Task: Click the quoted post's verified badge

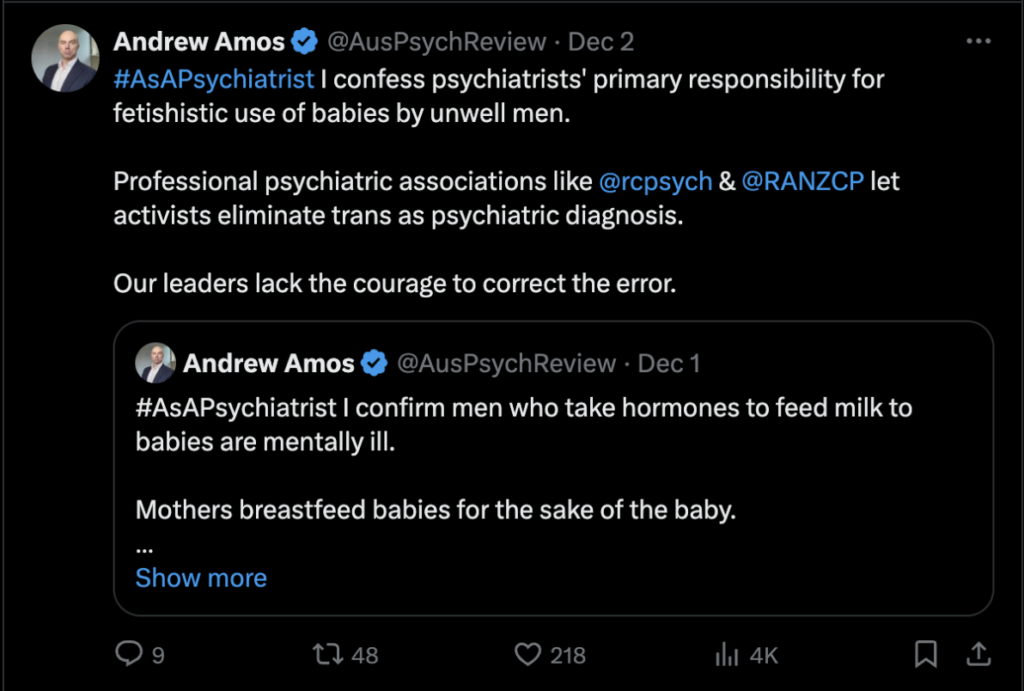Action: tap(374, 364)
